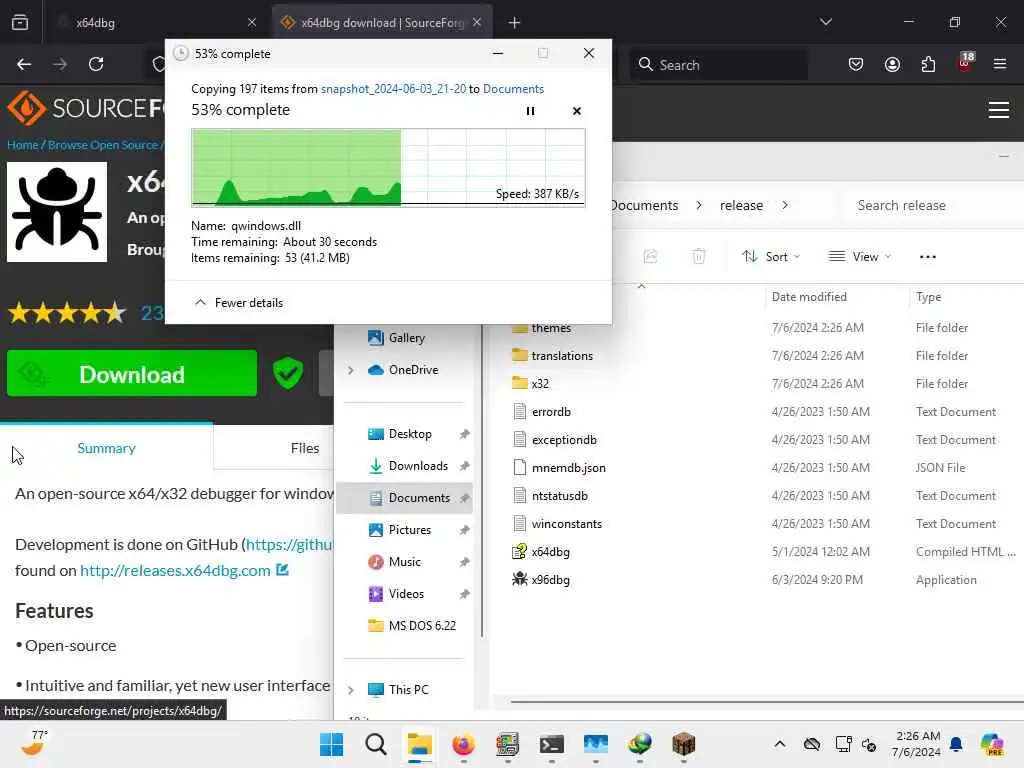Open the Windows Start menu
Viewport: 1024px width, 768px height.
(x=331, y=744)
